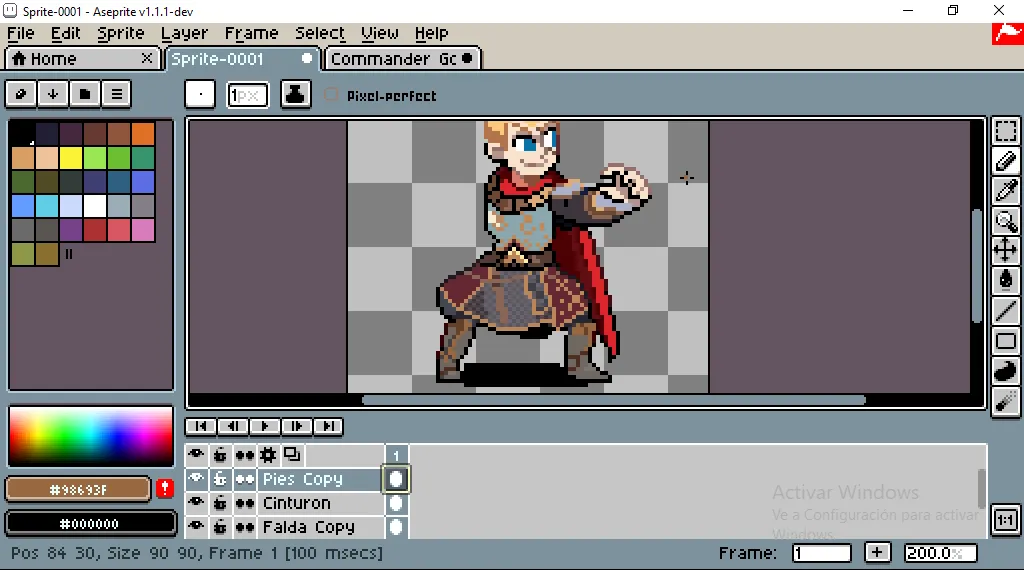1024x570 pixels.
Task: Pick a color from the spectrum
Action: [x=91, y=436]
